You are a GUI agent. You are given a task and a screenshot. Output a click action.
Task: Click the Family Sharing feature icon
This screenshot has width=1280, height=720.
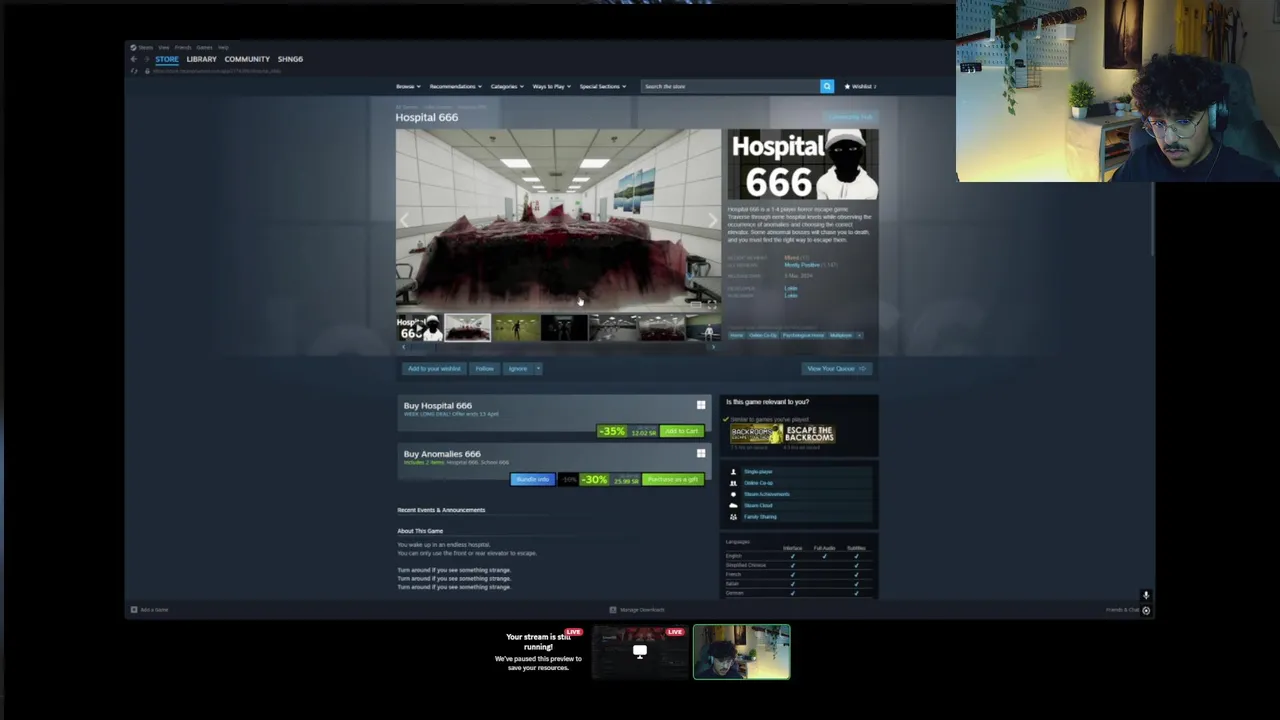[733, 516]
